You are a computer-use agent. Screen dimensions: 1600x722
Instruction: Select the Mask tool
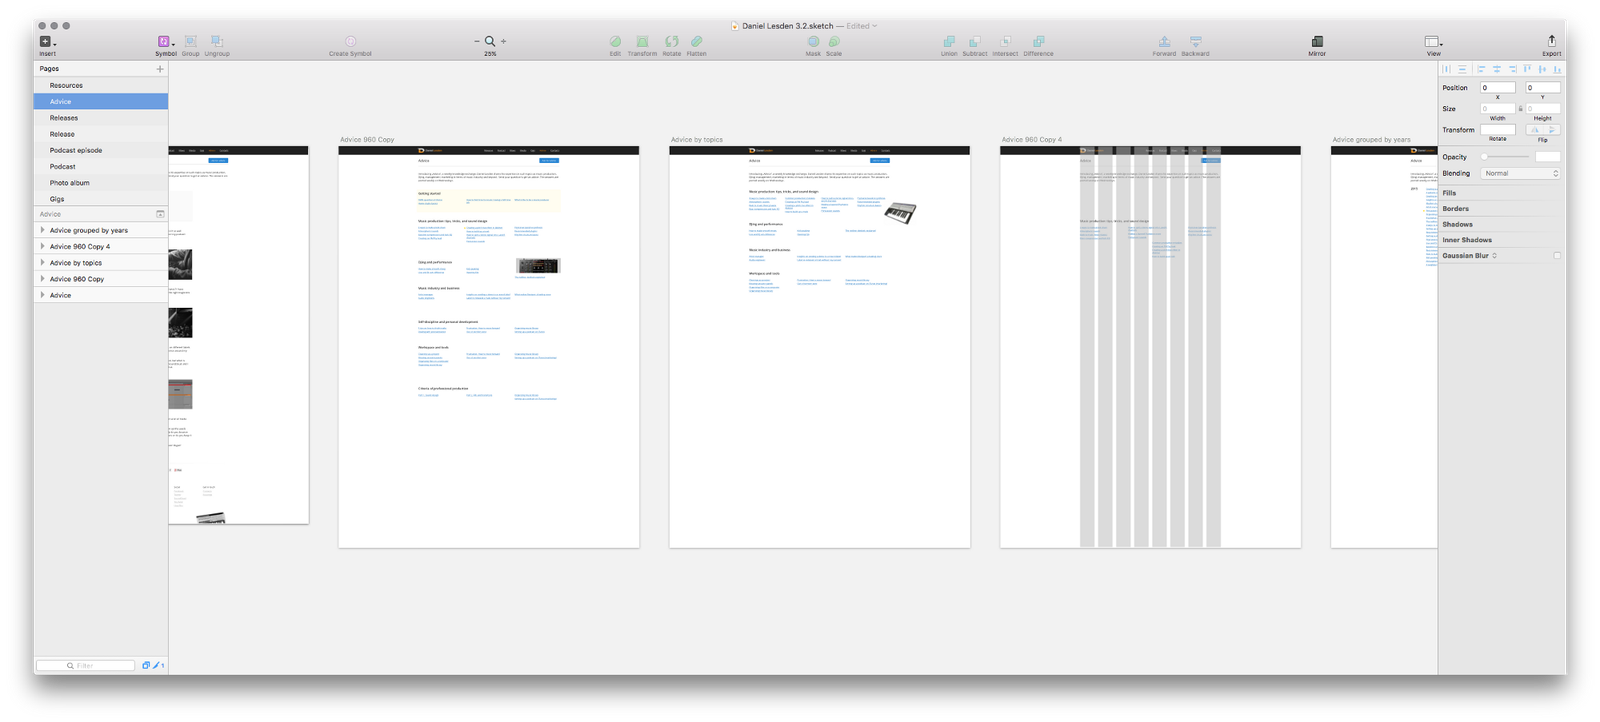point(813,42)
